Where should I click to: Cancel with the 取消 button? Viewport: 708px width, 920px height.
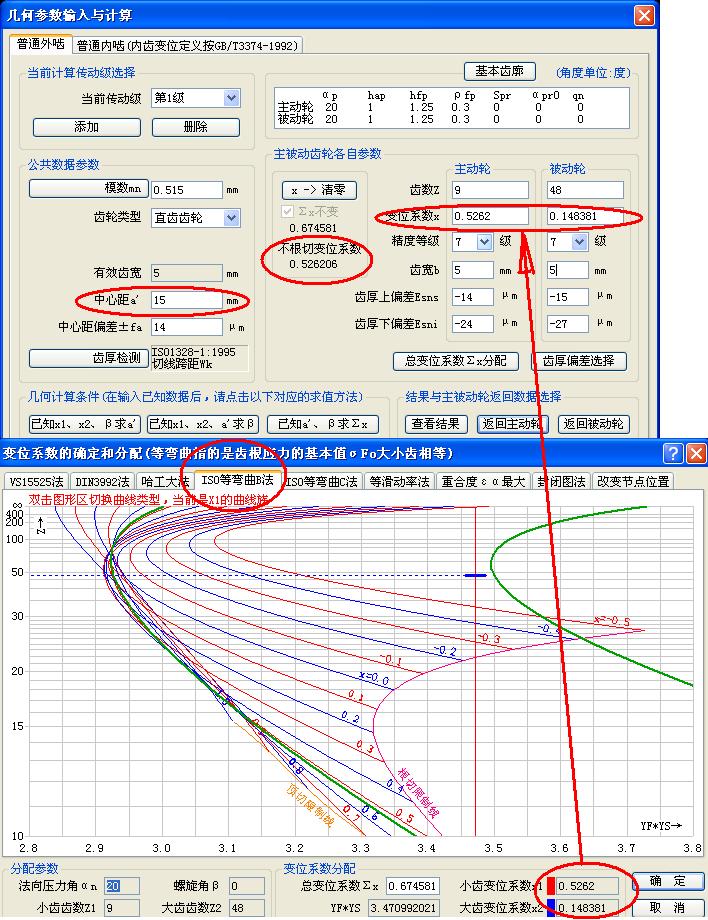point(668,908)
